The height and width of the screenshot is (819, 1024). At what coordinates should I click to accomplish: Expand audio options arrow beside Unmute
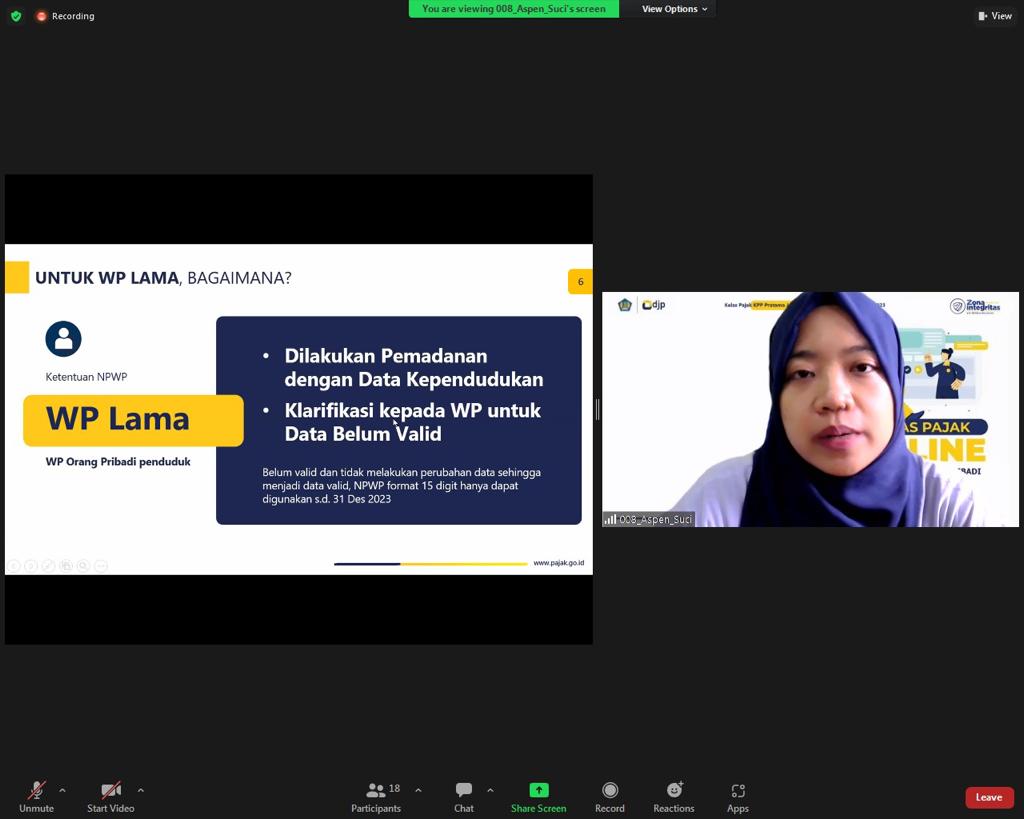point(62,790)
